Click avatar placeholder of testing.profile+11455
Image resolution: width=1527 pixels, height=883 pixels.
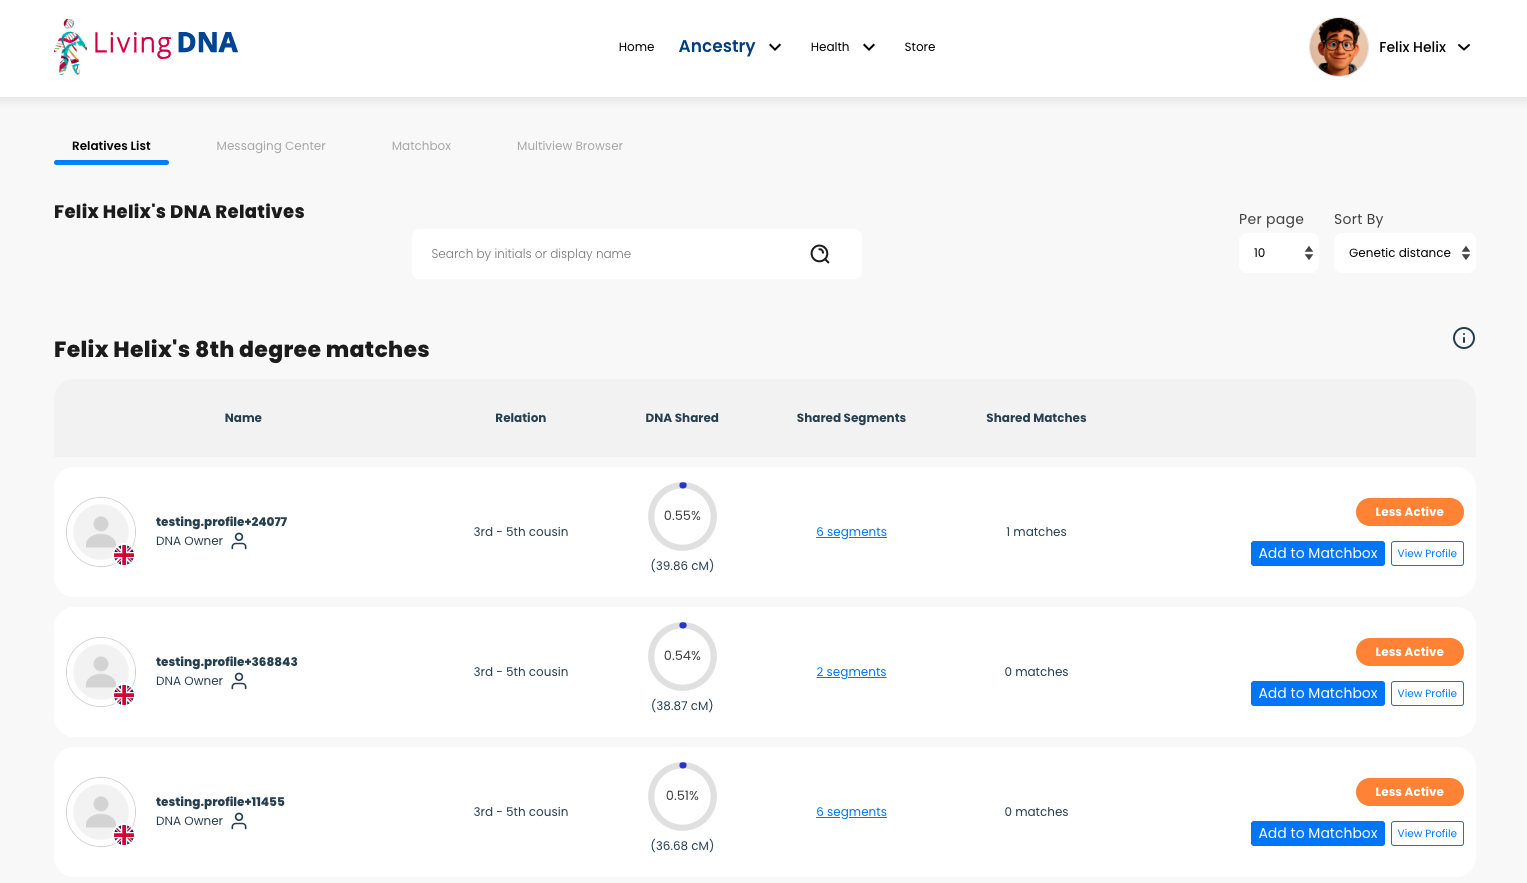[x=101, y=812]
